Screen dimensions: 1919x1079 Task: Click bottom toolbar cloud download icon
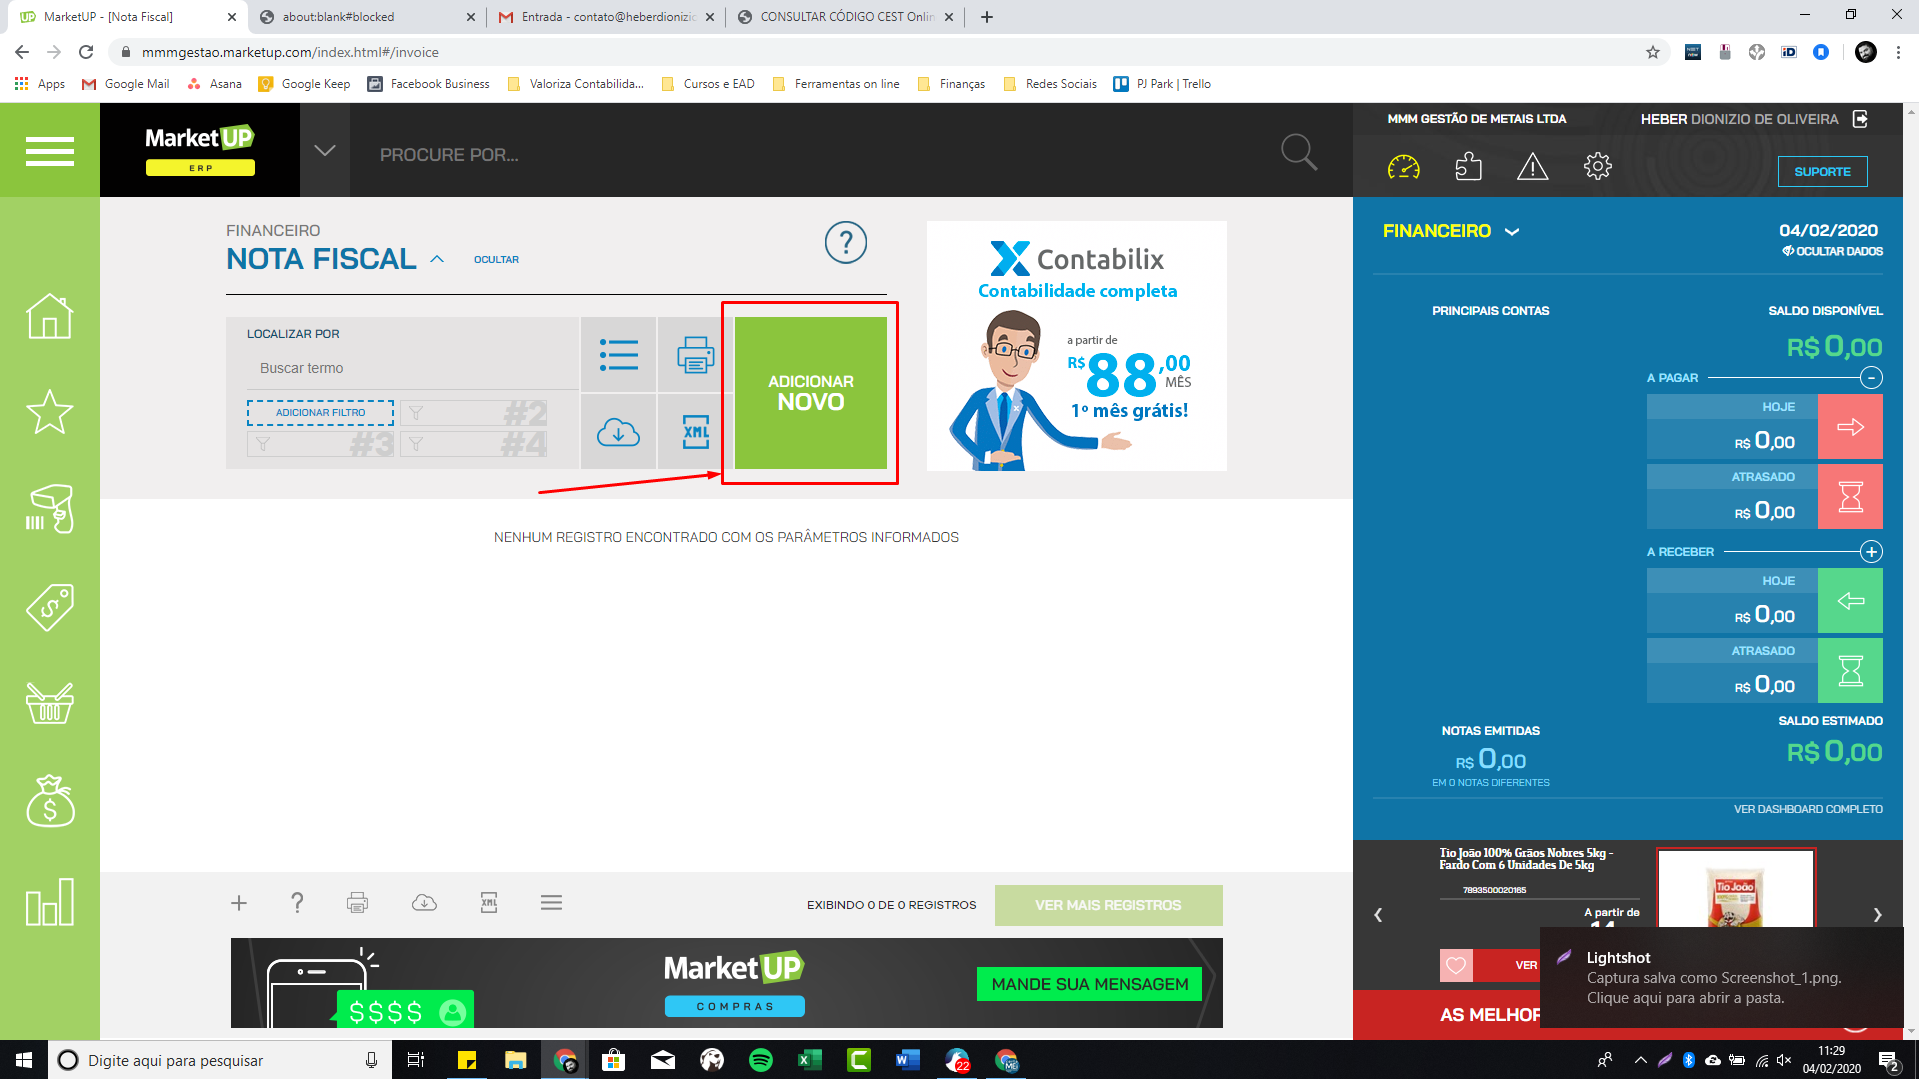click(x=424, y=903)
